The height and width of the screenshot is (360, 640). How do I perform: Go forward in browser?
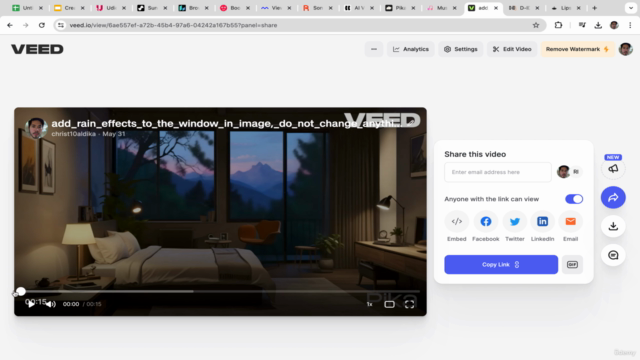point(26,25)
